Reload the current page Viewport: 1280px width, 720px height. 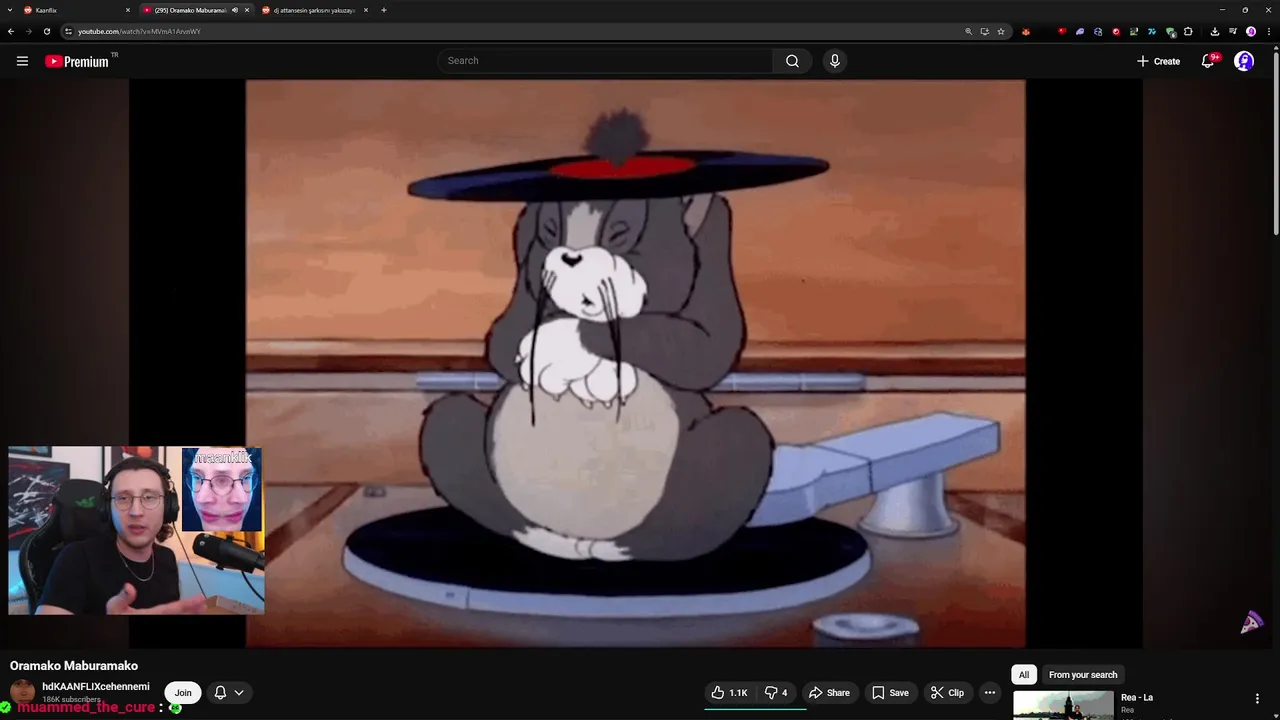47,31
